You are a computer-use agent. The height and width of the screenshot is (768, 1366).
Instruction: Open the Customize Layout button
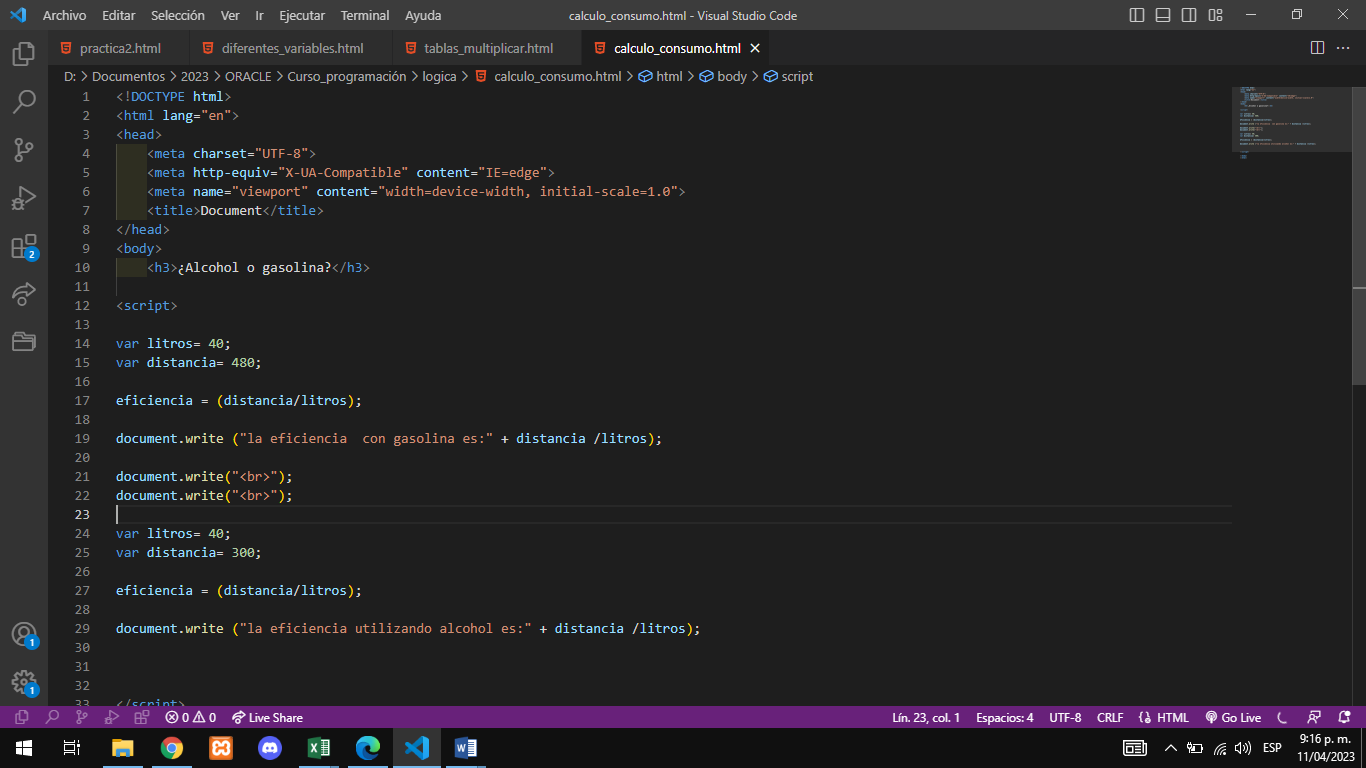click(x=1215, y=15)
